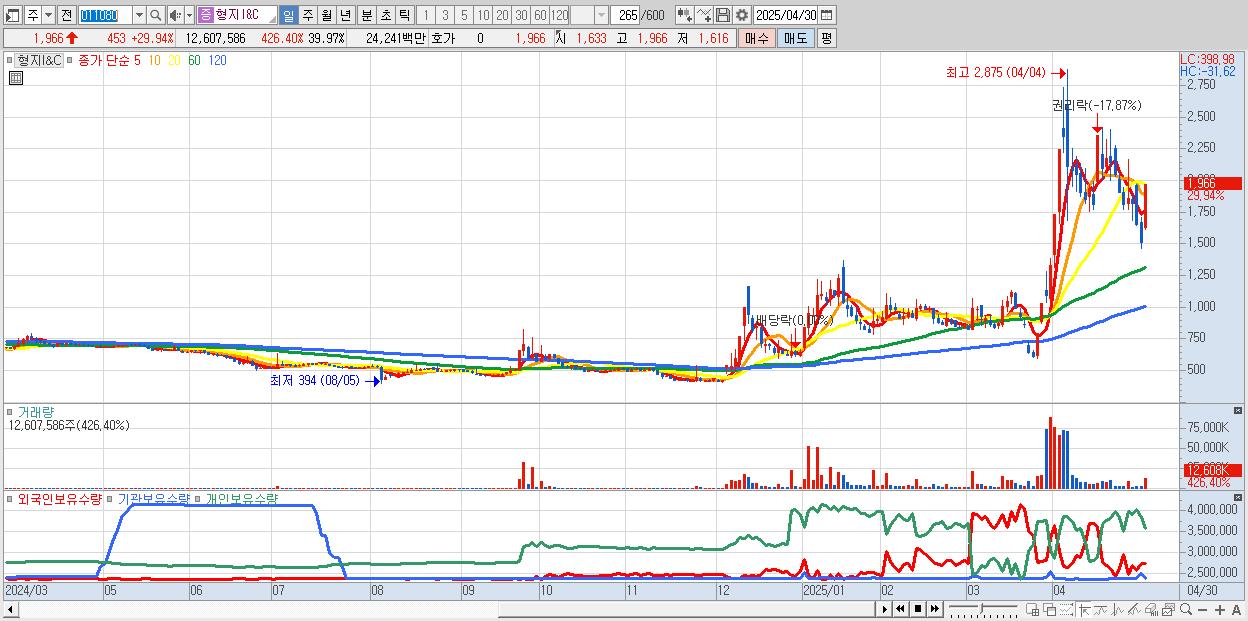
Task: Click the add-line-overlay icon next to candle icon
Action: [x=705, y=15]
